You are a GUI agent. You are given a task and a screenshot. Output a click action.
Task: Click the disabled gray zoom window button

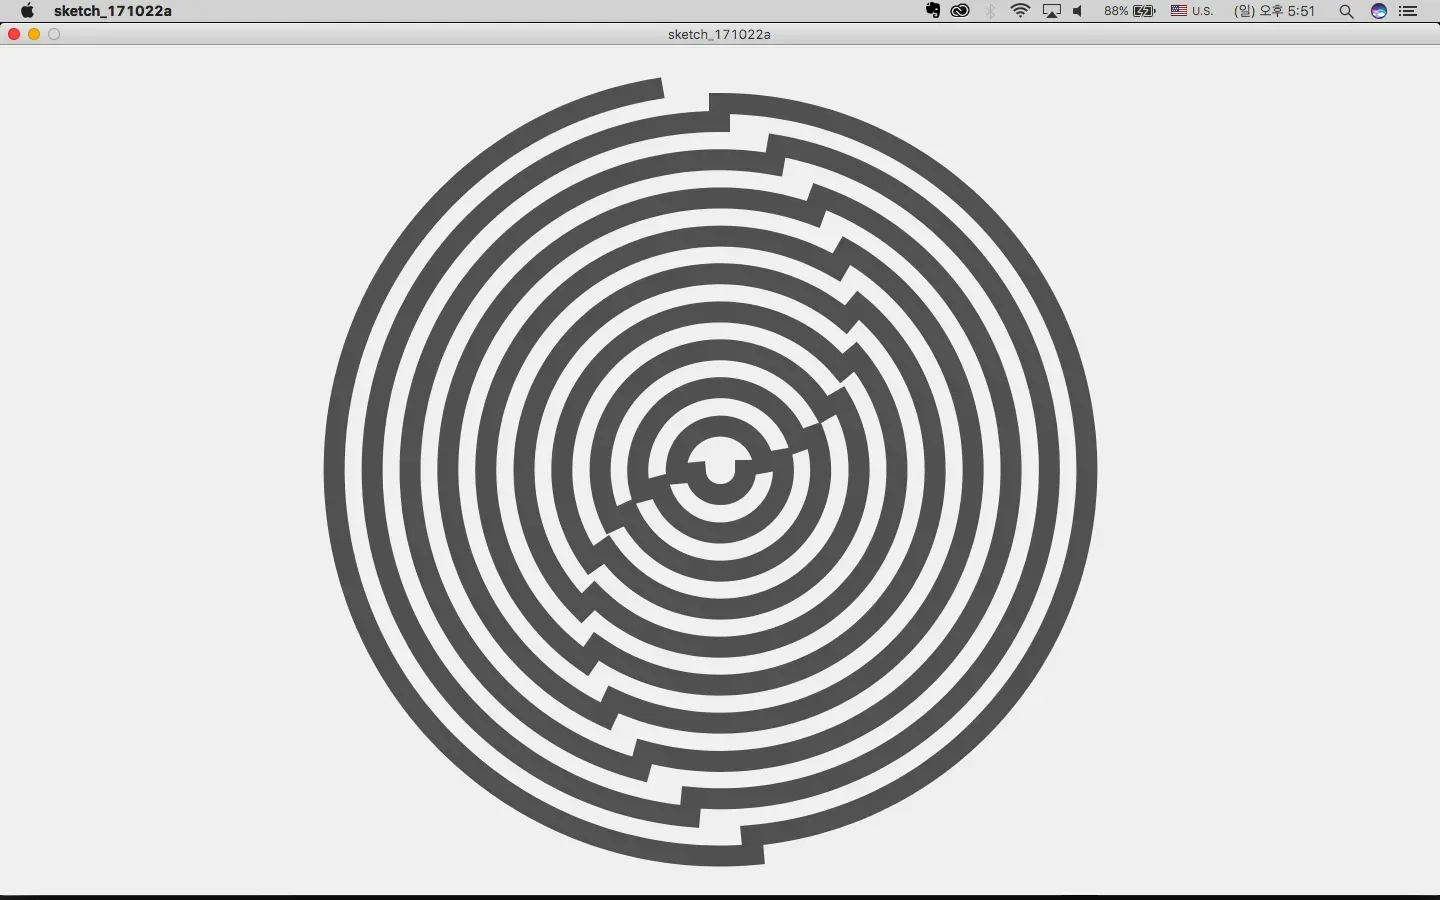54,34
